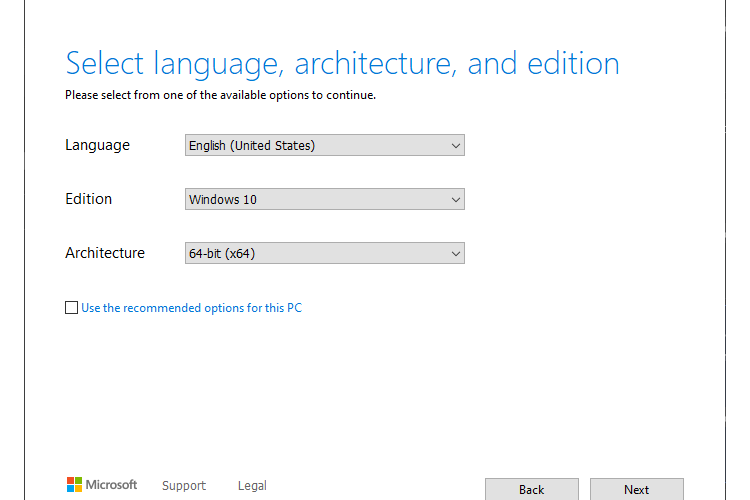Expand the Edition dropdown arrow
Screen dimensions: 750x500
(x=455, y=200)
